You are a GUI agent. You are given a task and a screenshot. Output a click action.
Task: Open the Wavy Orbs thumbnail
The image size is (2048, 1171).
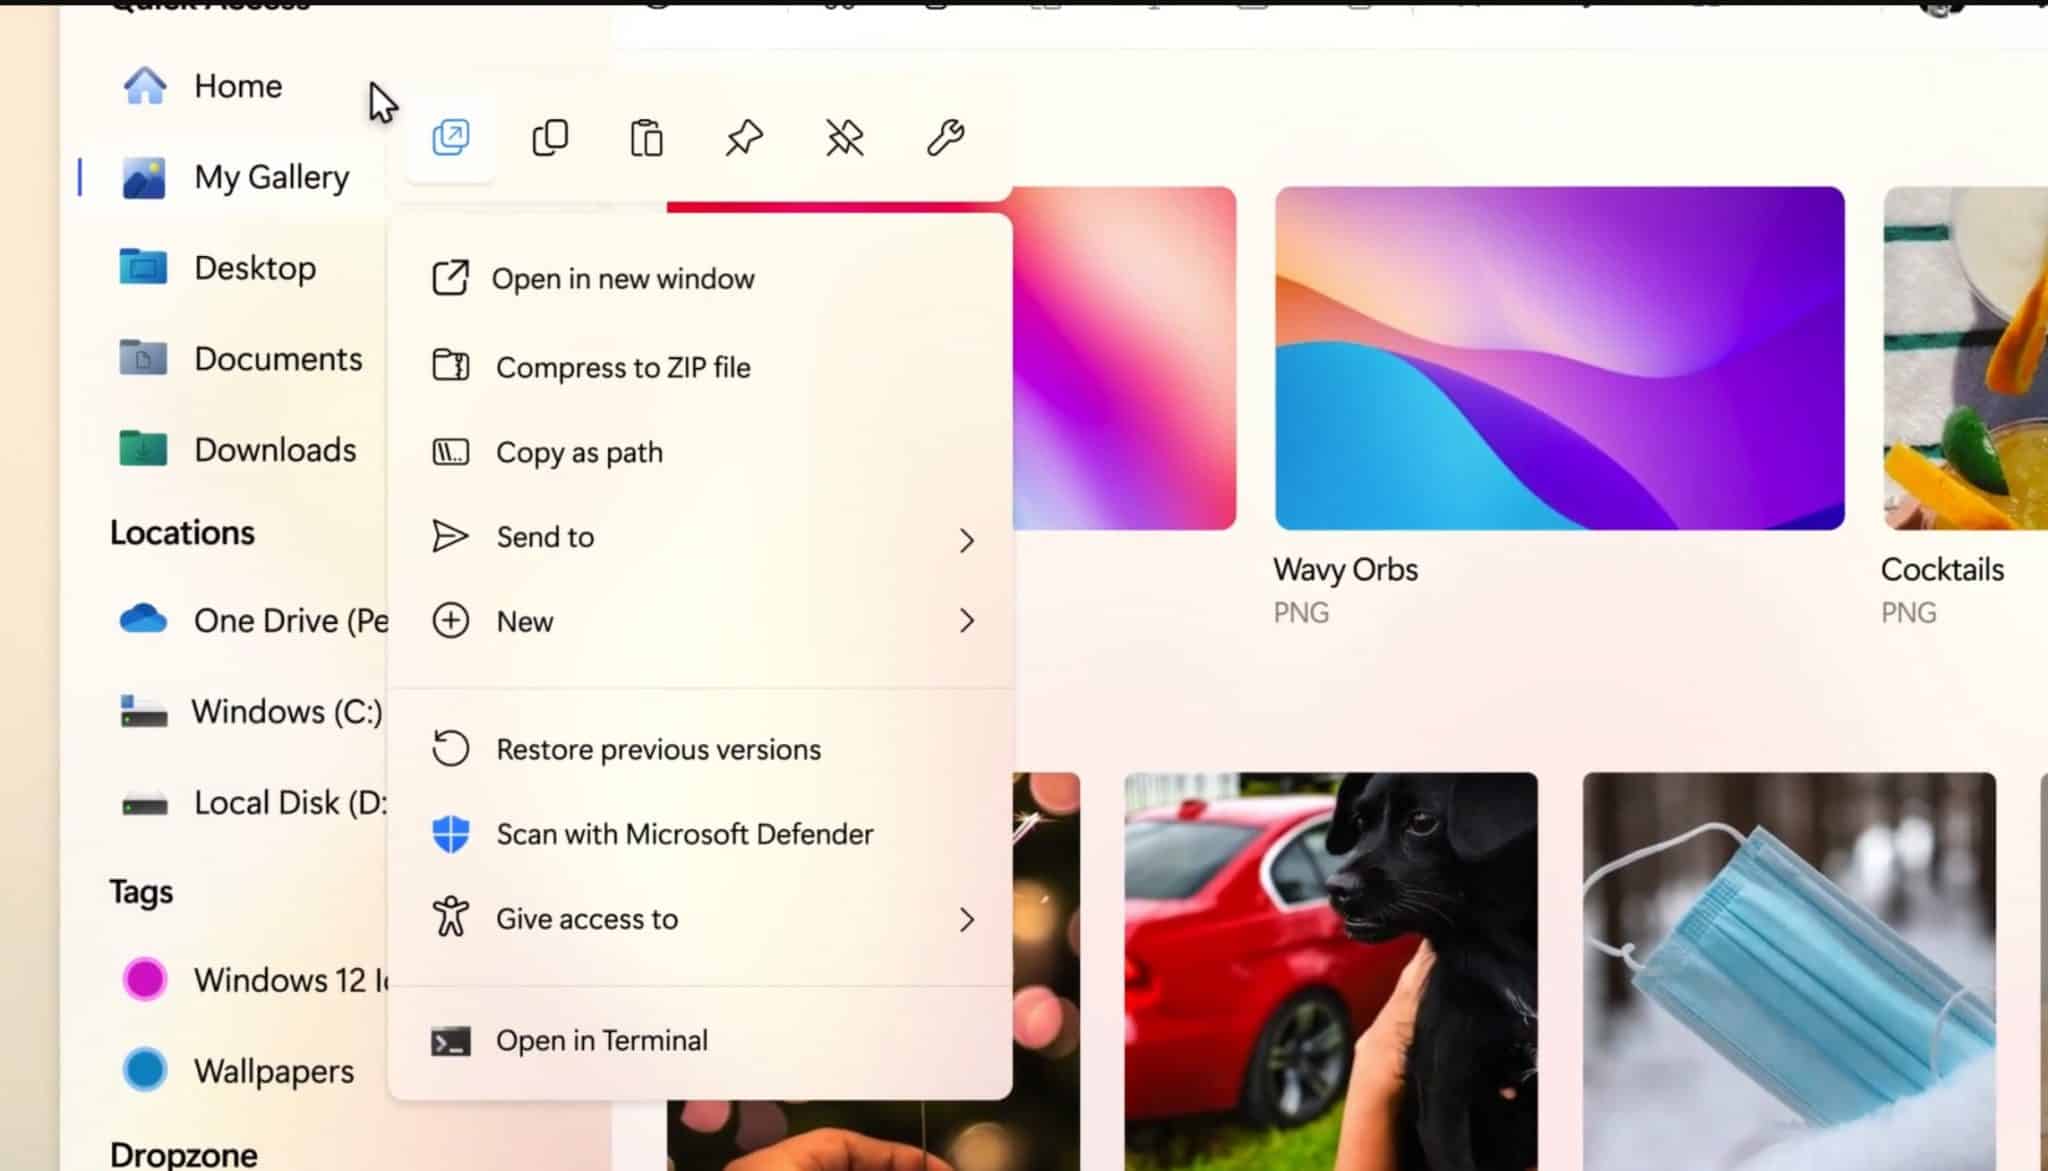coord(1558,356)
